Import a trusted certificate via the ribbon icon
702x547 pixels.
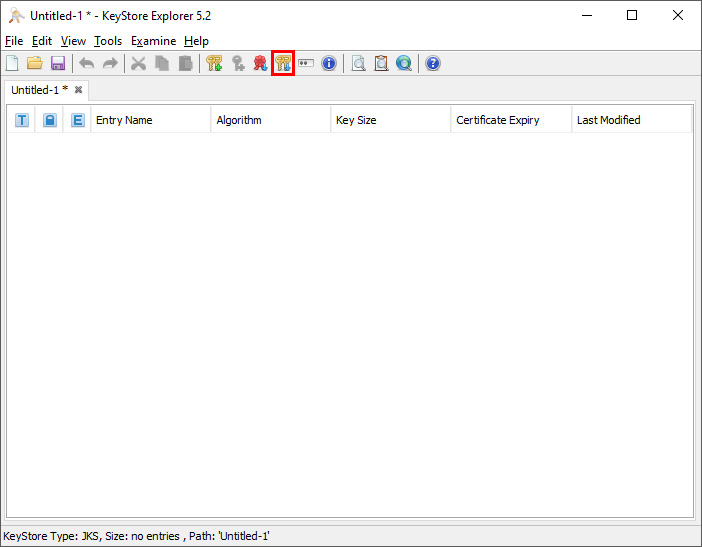click(x=260, y=63)
